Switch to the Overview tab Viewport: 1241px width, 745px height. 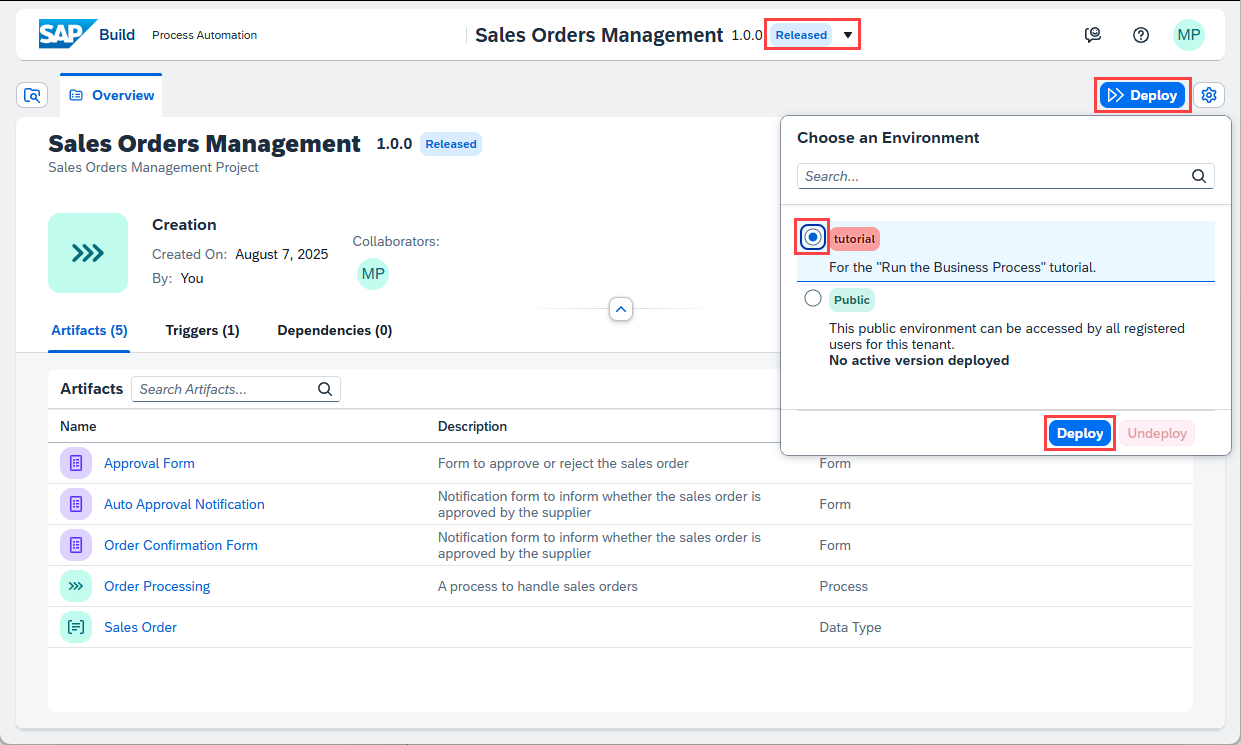[111, 95]
